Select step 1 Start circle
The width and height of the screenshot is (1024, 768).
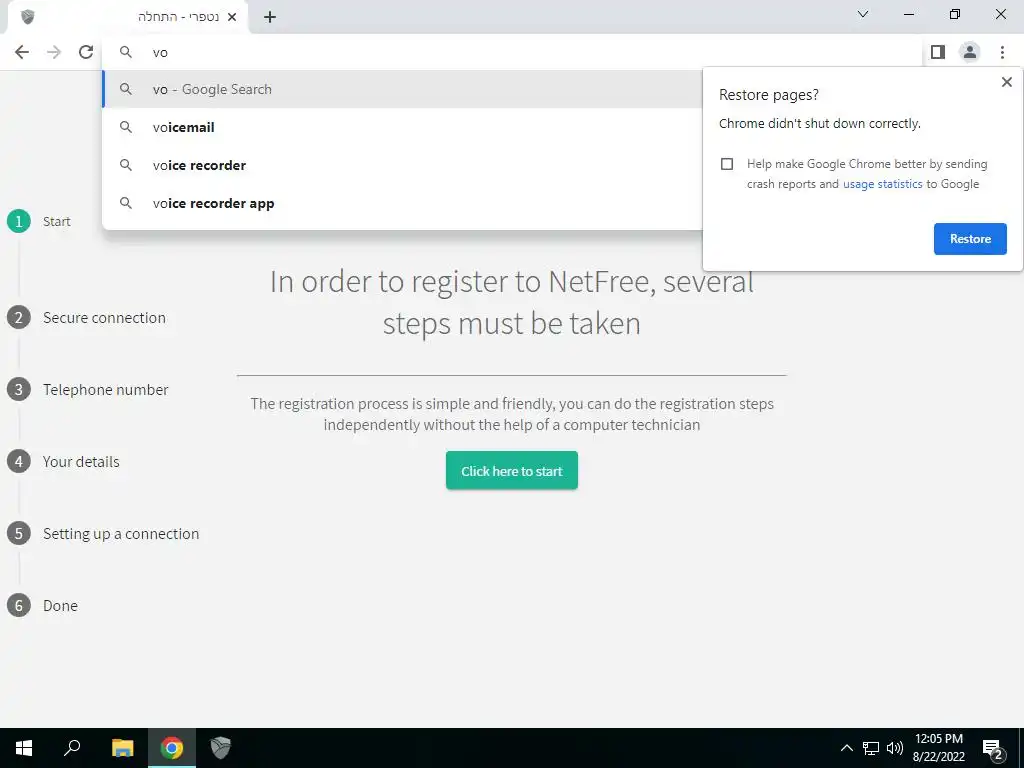click(x=19, y=221)
